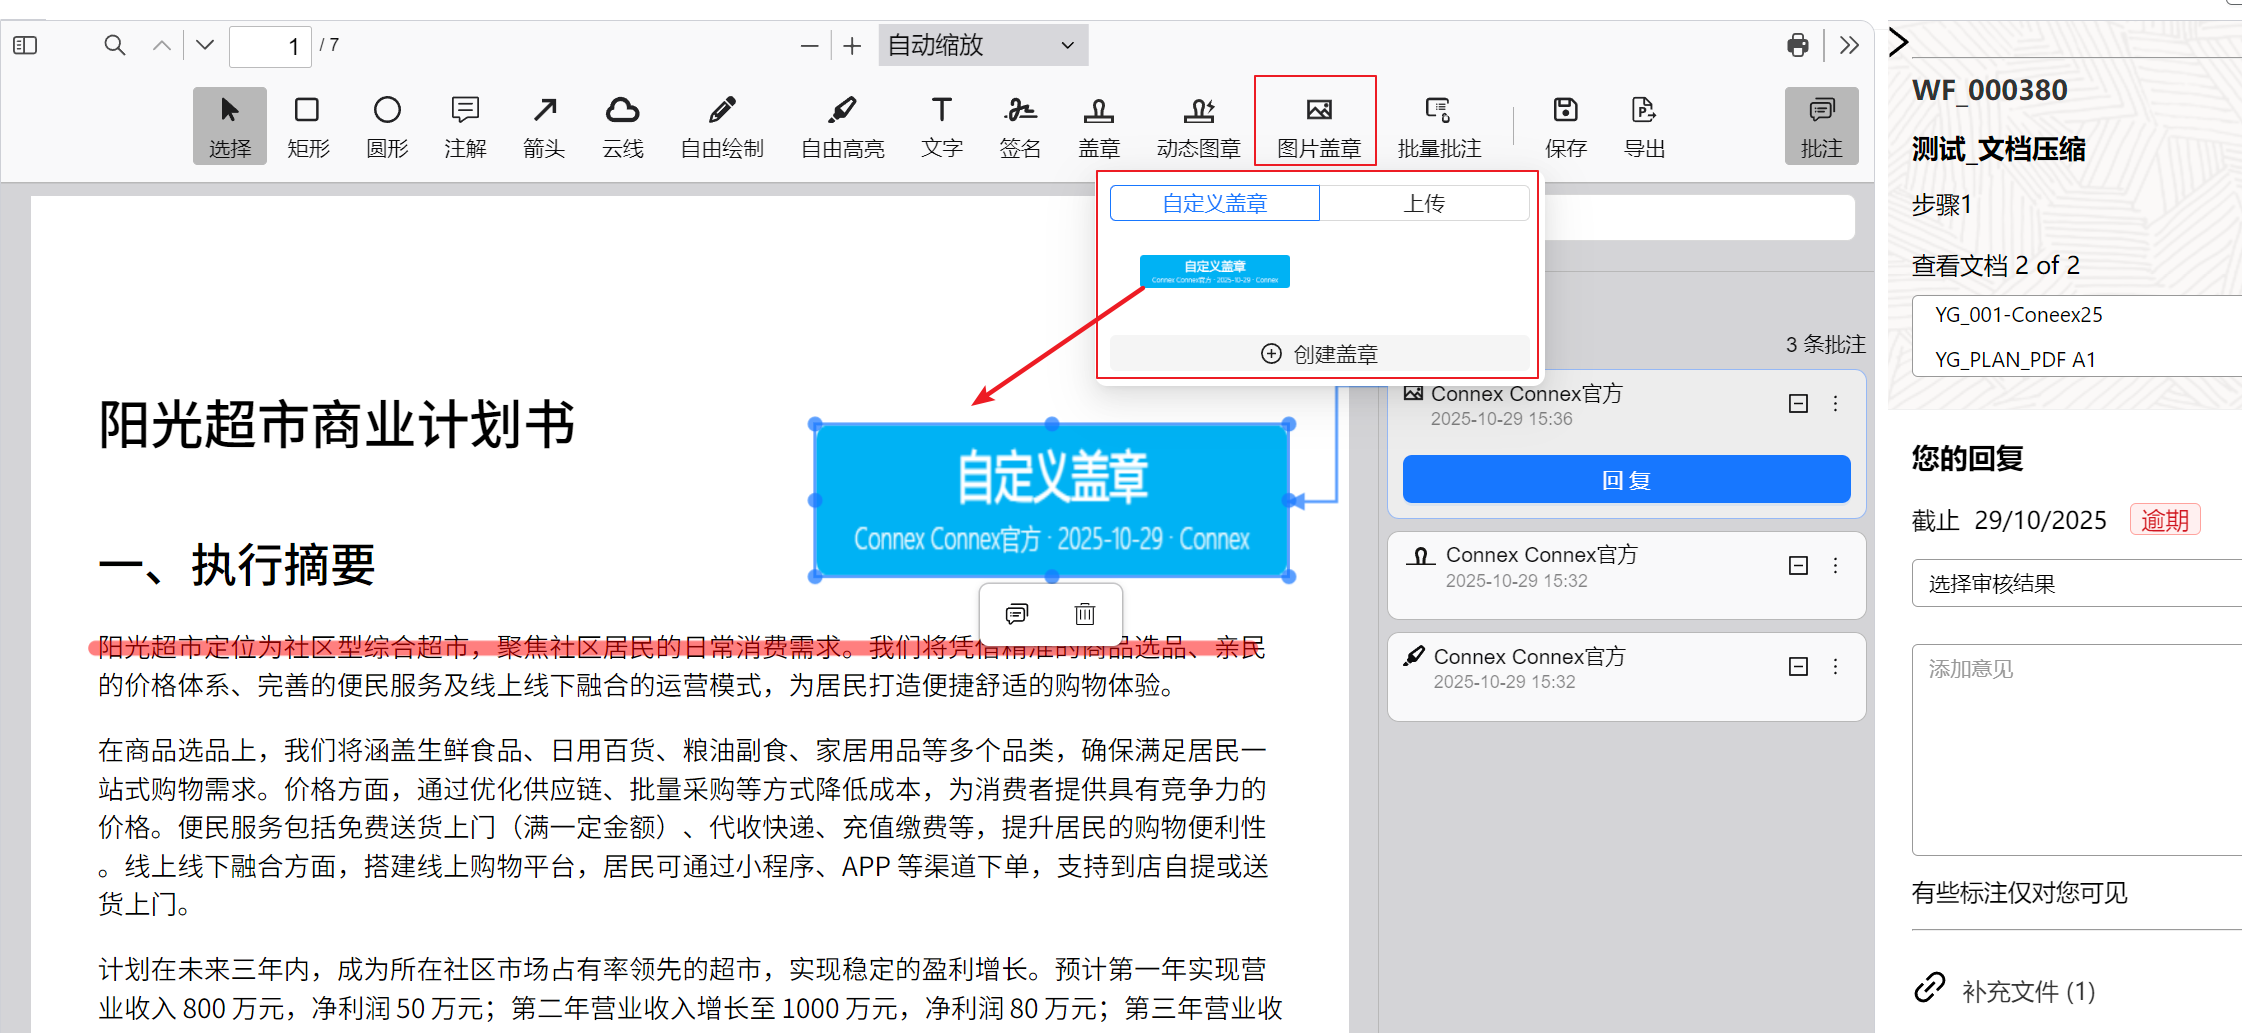
Task: Select the 自定义盖章 tab
Action: [1214, 203]
